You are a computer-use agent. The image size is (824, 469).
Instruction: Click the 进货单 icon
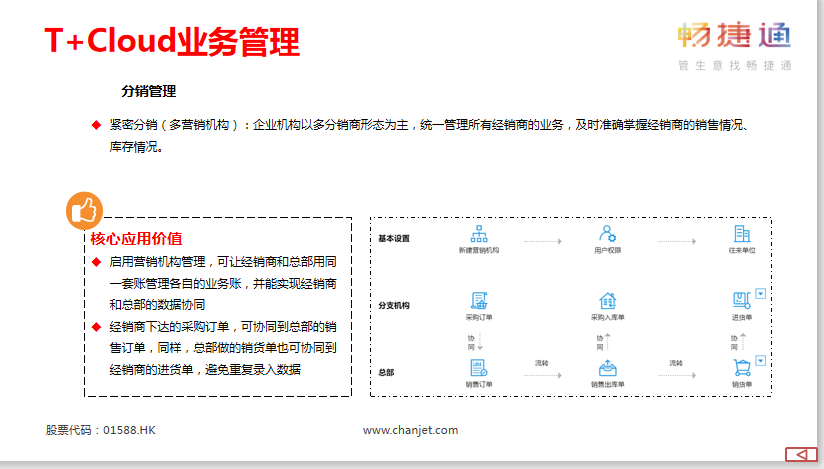coord(741,301)
